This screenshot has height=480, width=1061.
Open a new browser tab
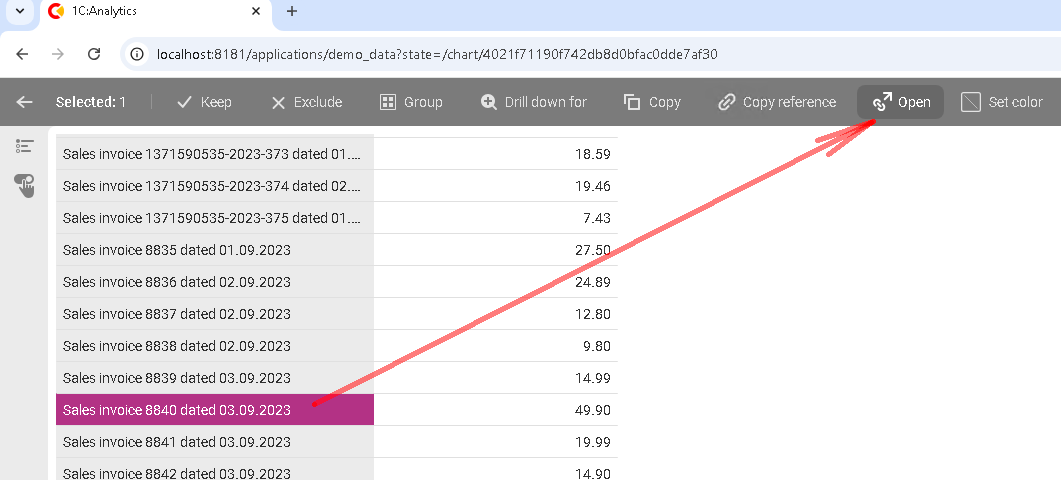(292, 11)
